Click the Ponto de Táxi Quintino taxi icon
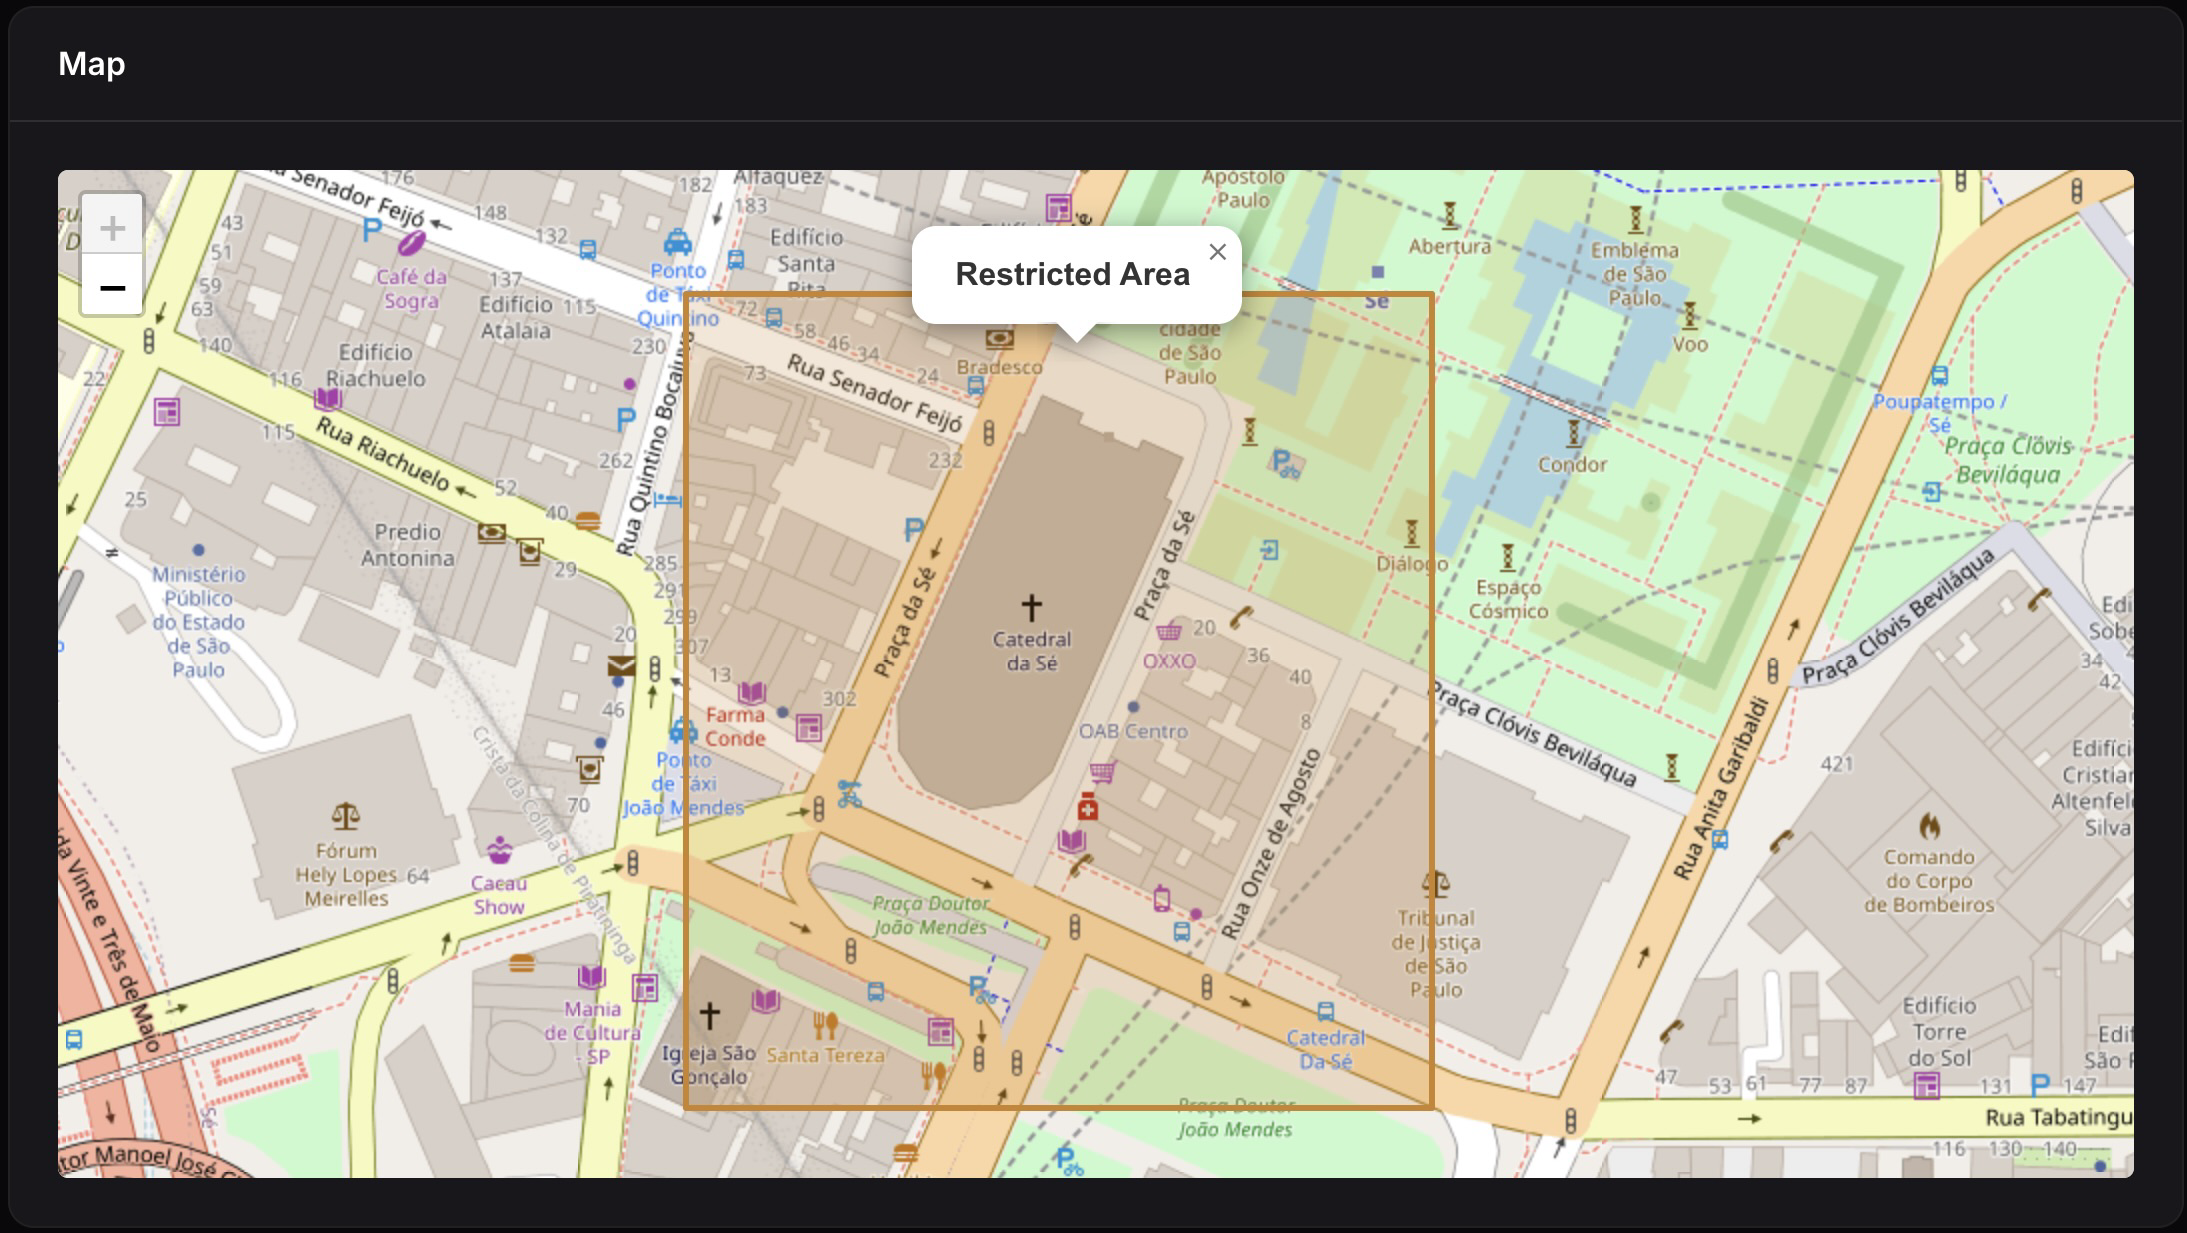The width and height of the screenshot is (2187, 1233). [x=678, y=242]
